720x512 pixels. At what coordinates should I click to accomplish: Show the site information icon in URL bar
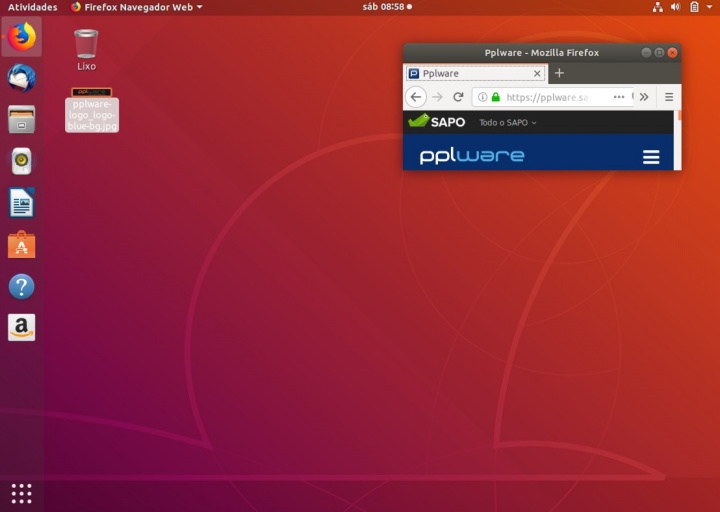pyautogui.click(x=482, y=97)
